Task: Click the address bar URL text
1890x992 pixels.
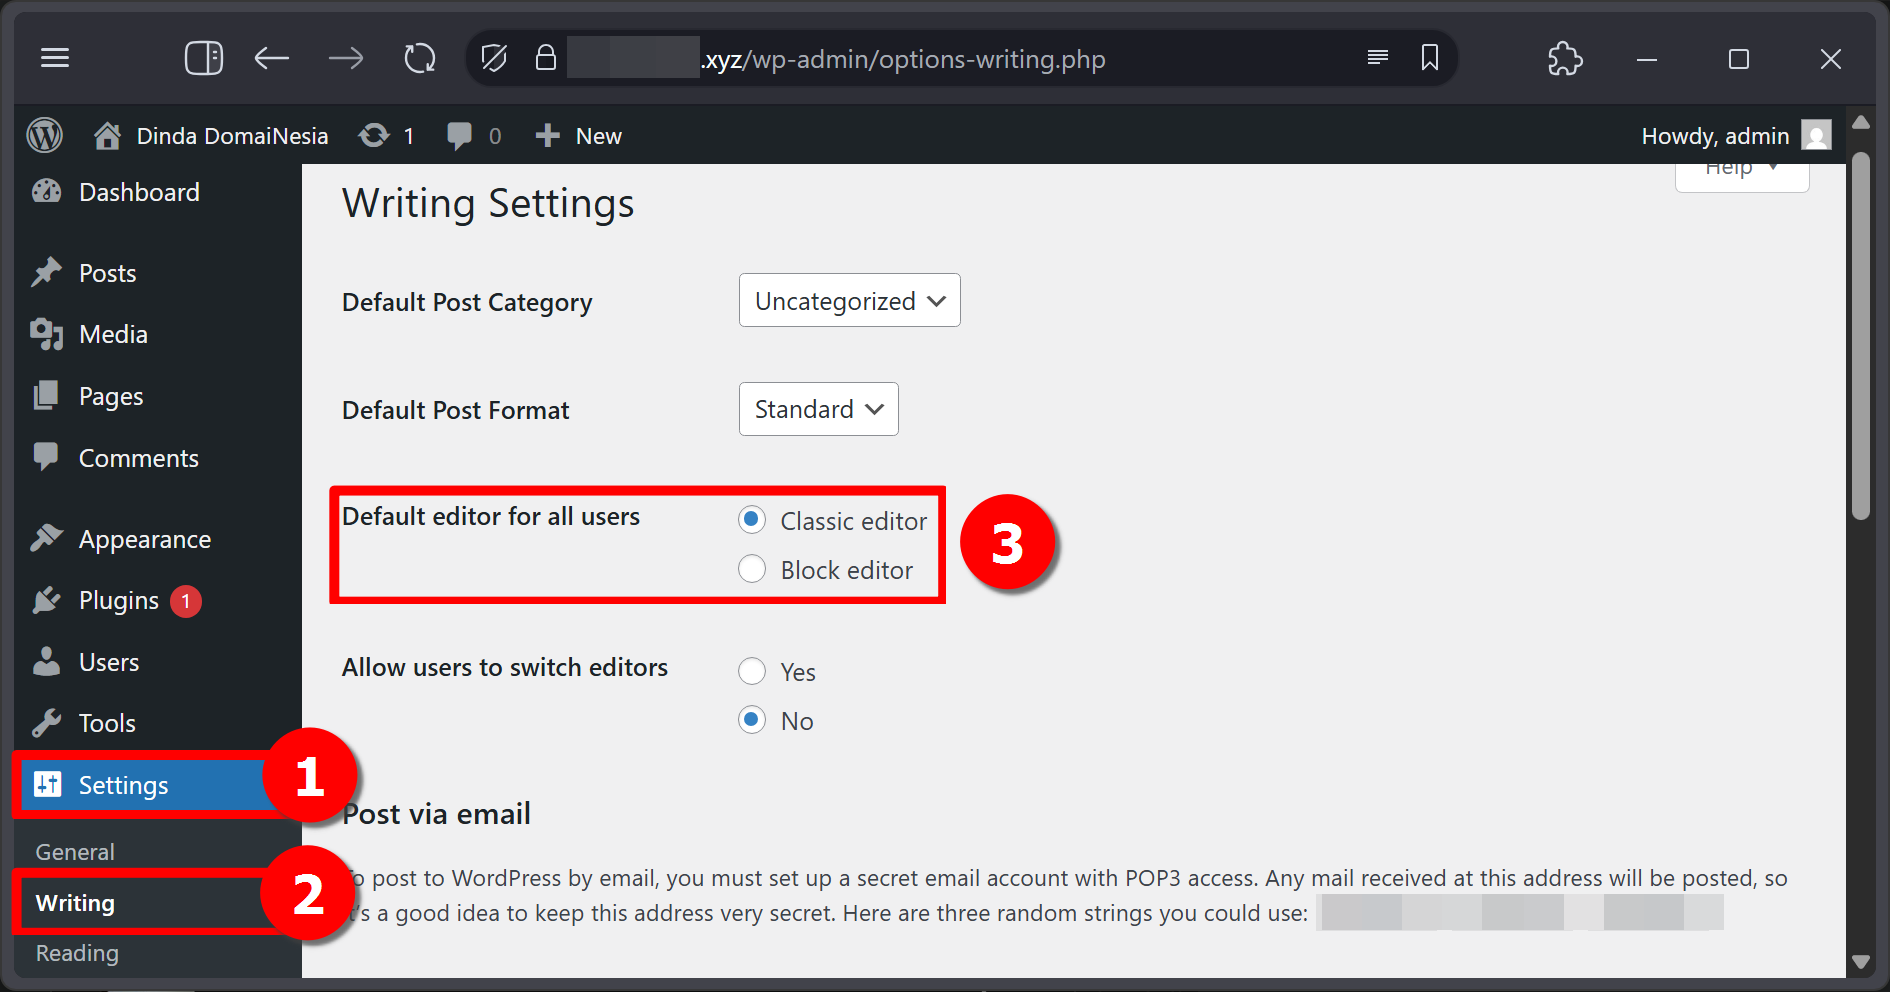Action: 903,59
